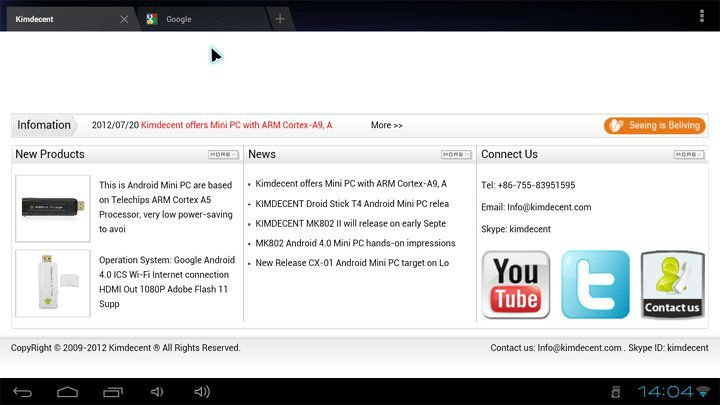This screenshot has height=405, width=720.
Task: Open the browser overflow menu icon
Action: click(702, 16)
